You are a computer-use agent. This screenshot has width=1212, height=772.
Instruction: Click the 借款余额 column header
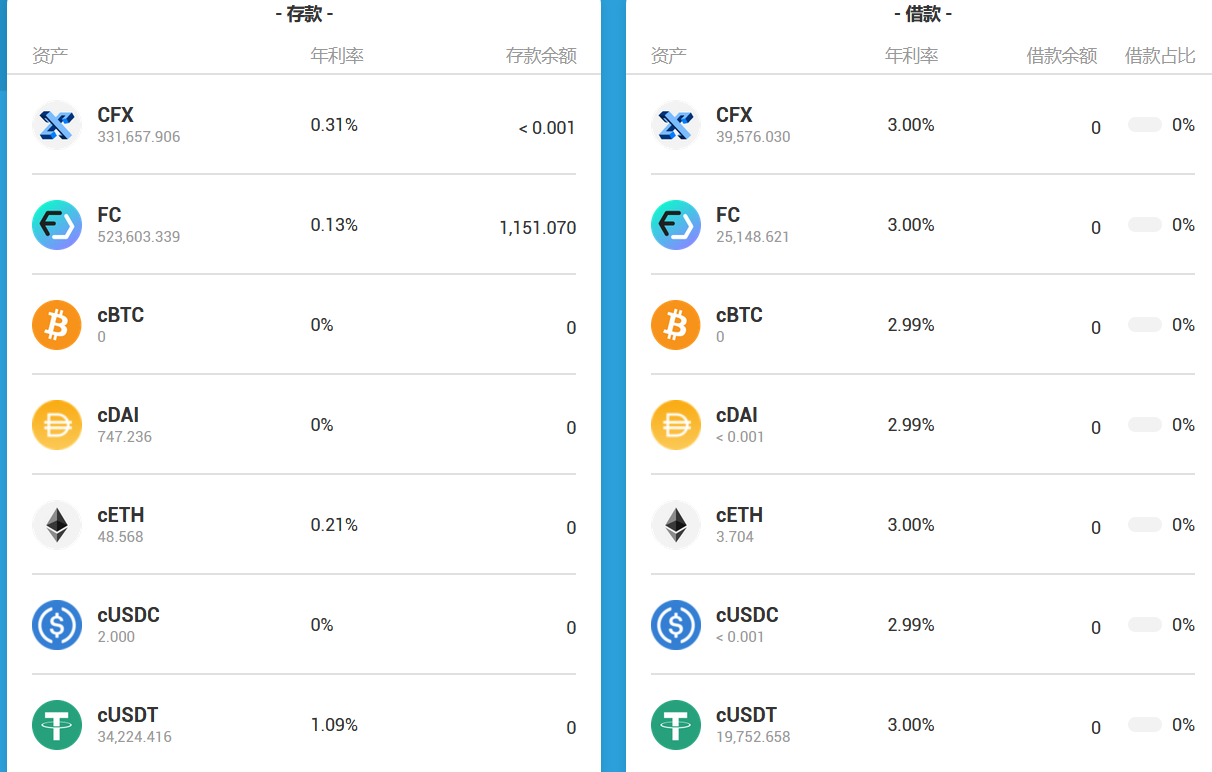point(1062,56)
